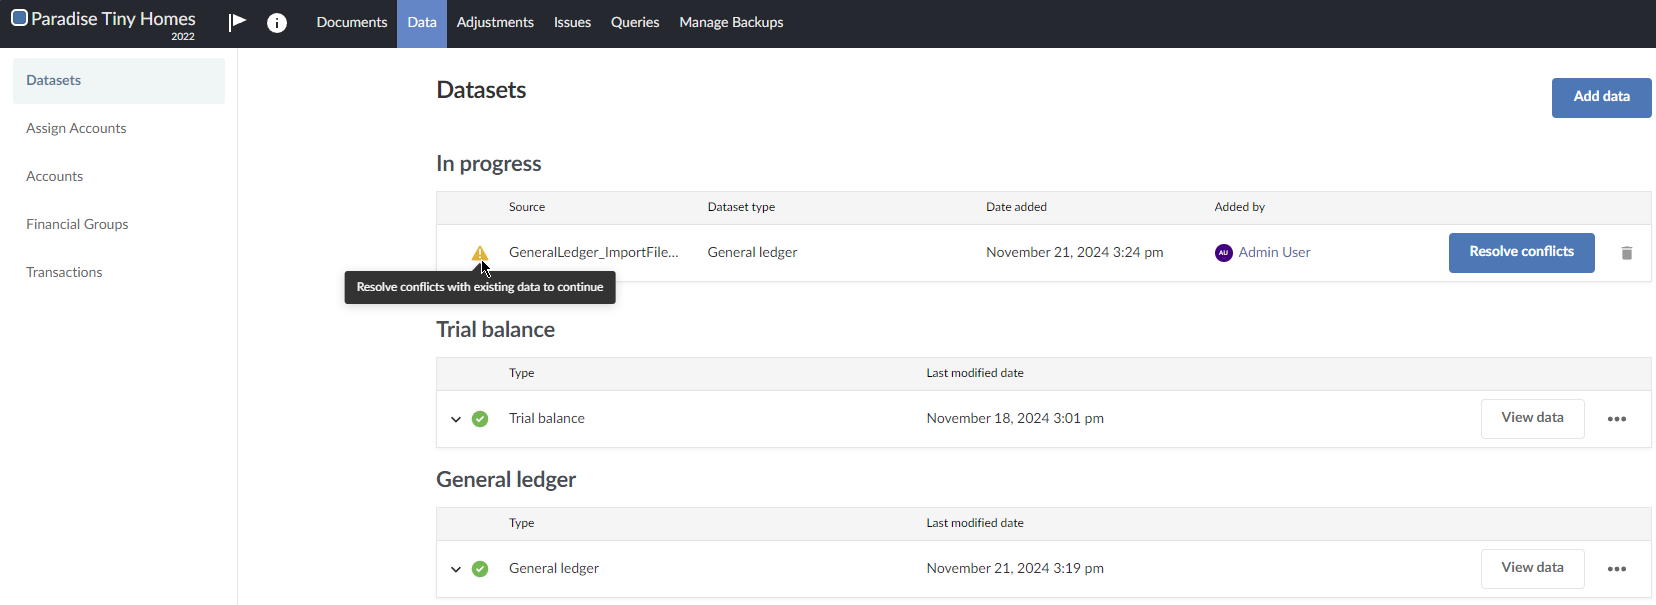Open the info circle icon
1656x605 pixels.
tap(277, 23)
